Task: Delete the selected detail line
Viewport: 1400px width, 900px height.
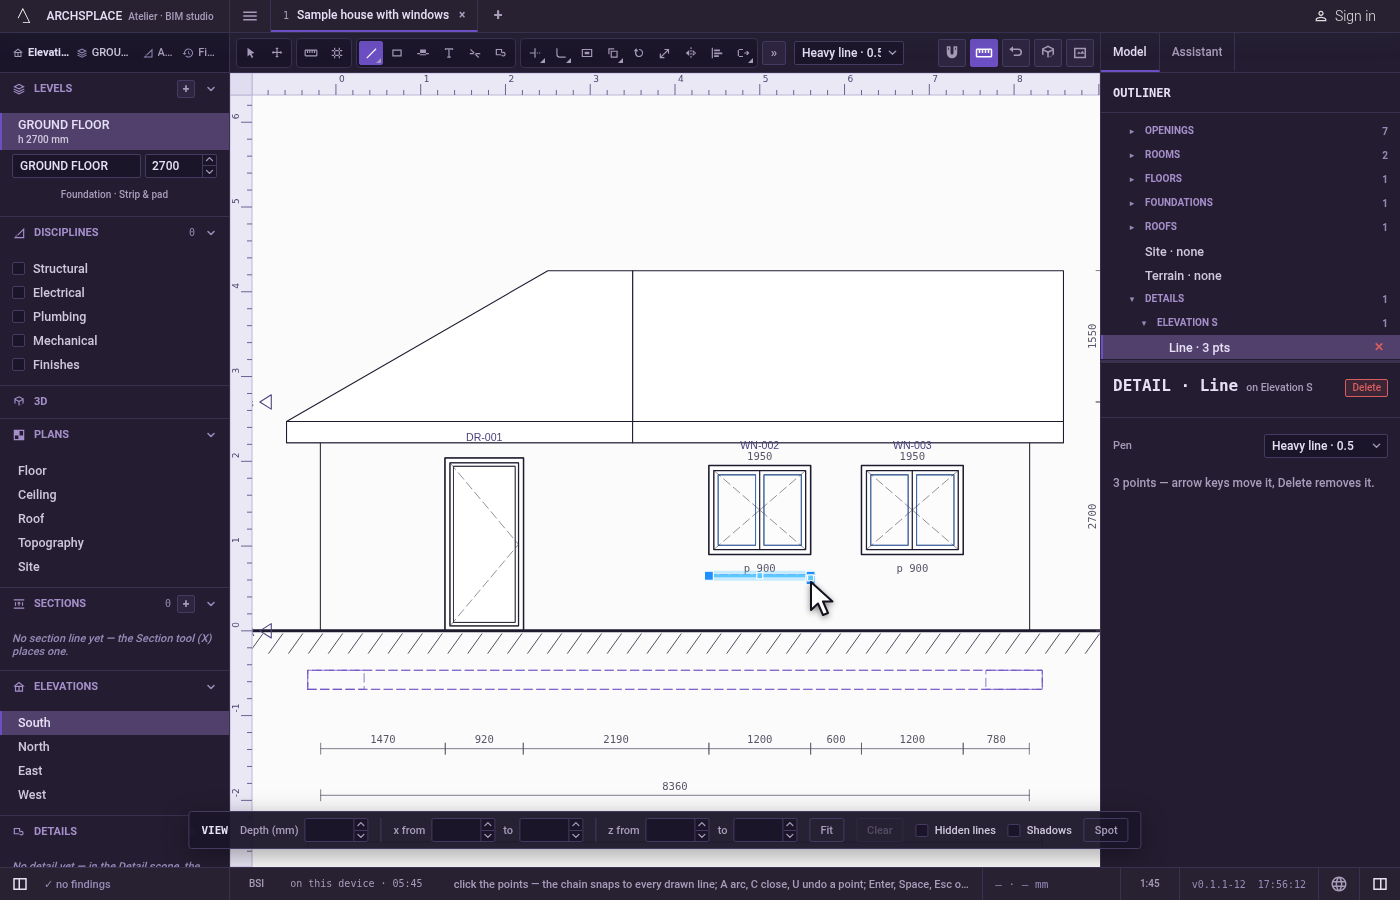Action: 1366,388
